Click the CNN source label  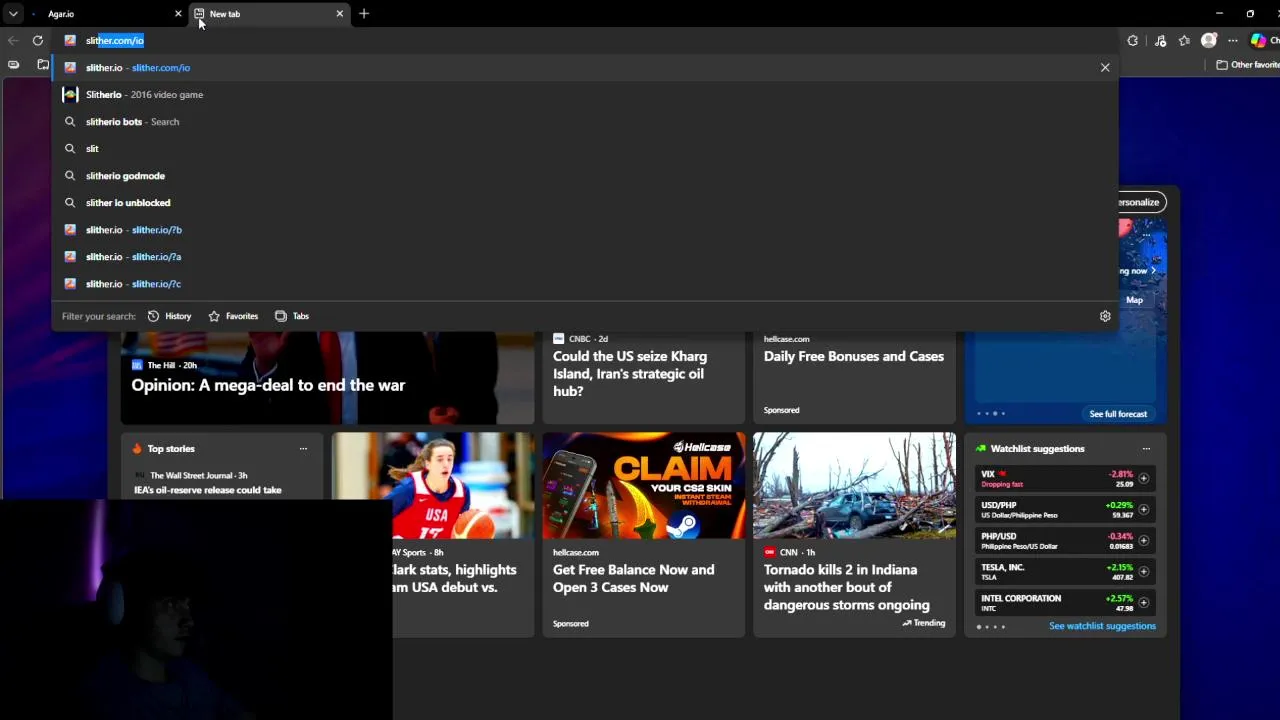[x=789, y=552]
